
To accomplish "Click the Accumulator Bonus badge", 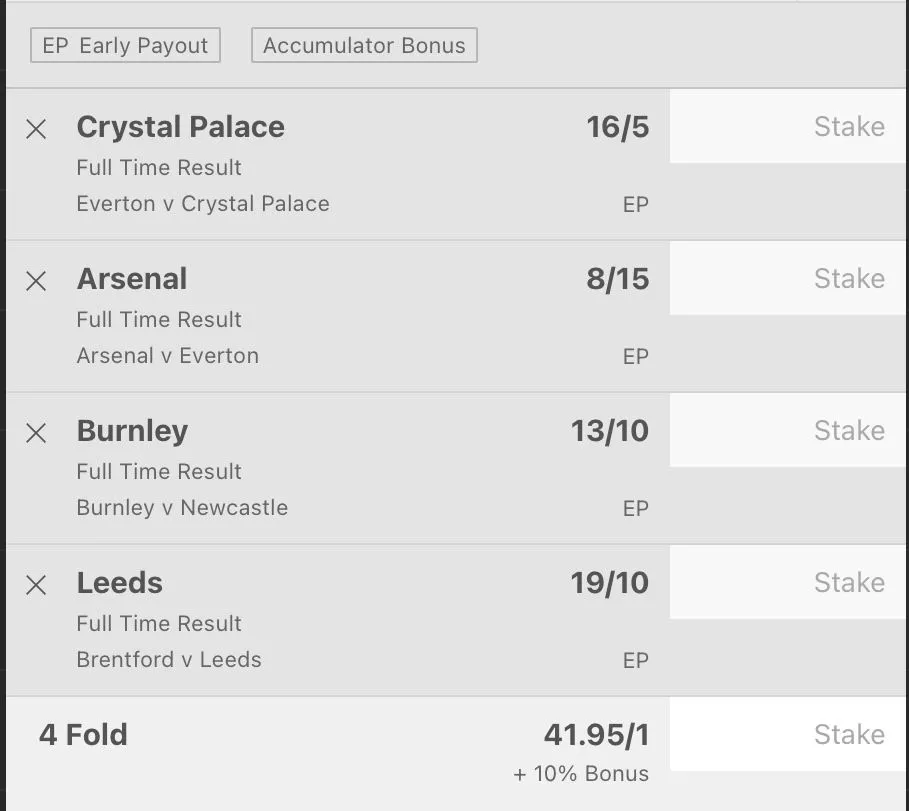I will tap(364, 45).
